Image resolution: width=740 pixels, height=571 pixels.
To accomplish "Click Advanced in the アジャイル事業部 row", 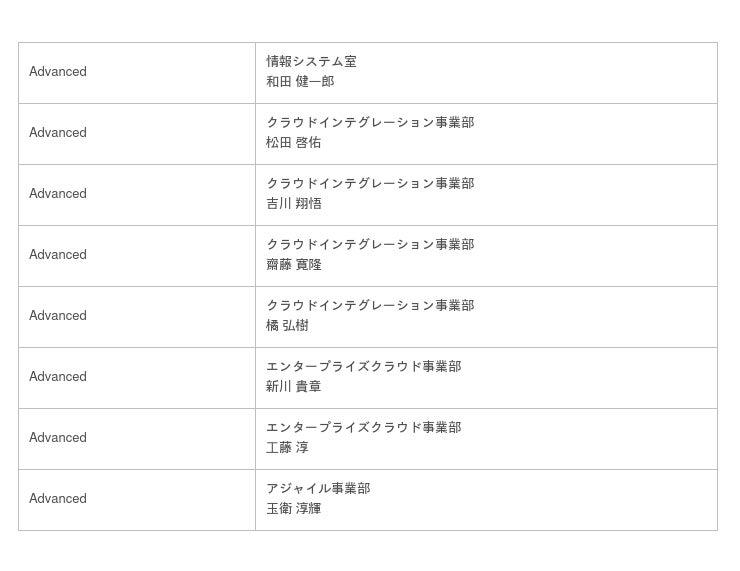I will tap(58, 499).
